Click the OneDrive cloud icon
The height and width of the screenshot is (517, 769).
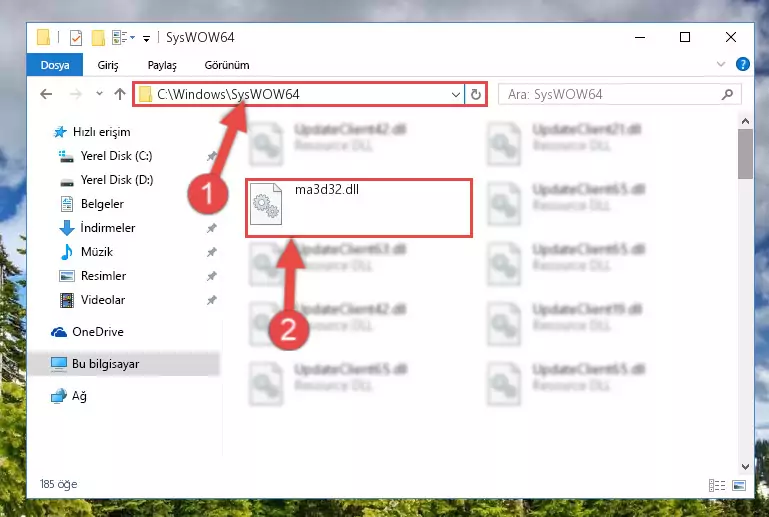(59, 332)
